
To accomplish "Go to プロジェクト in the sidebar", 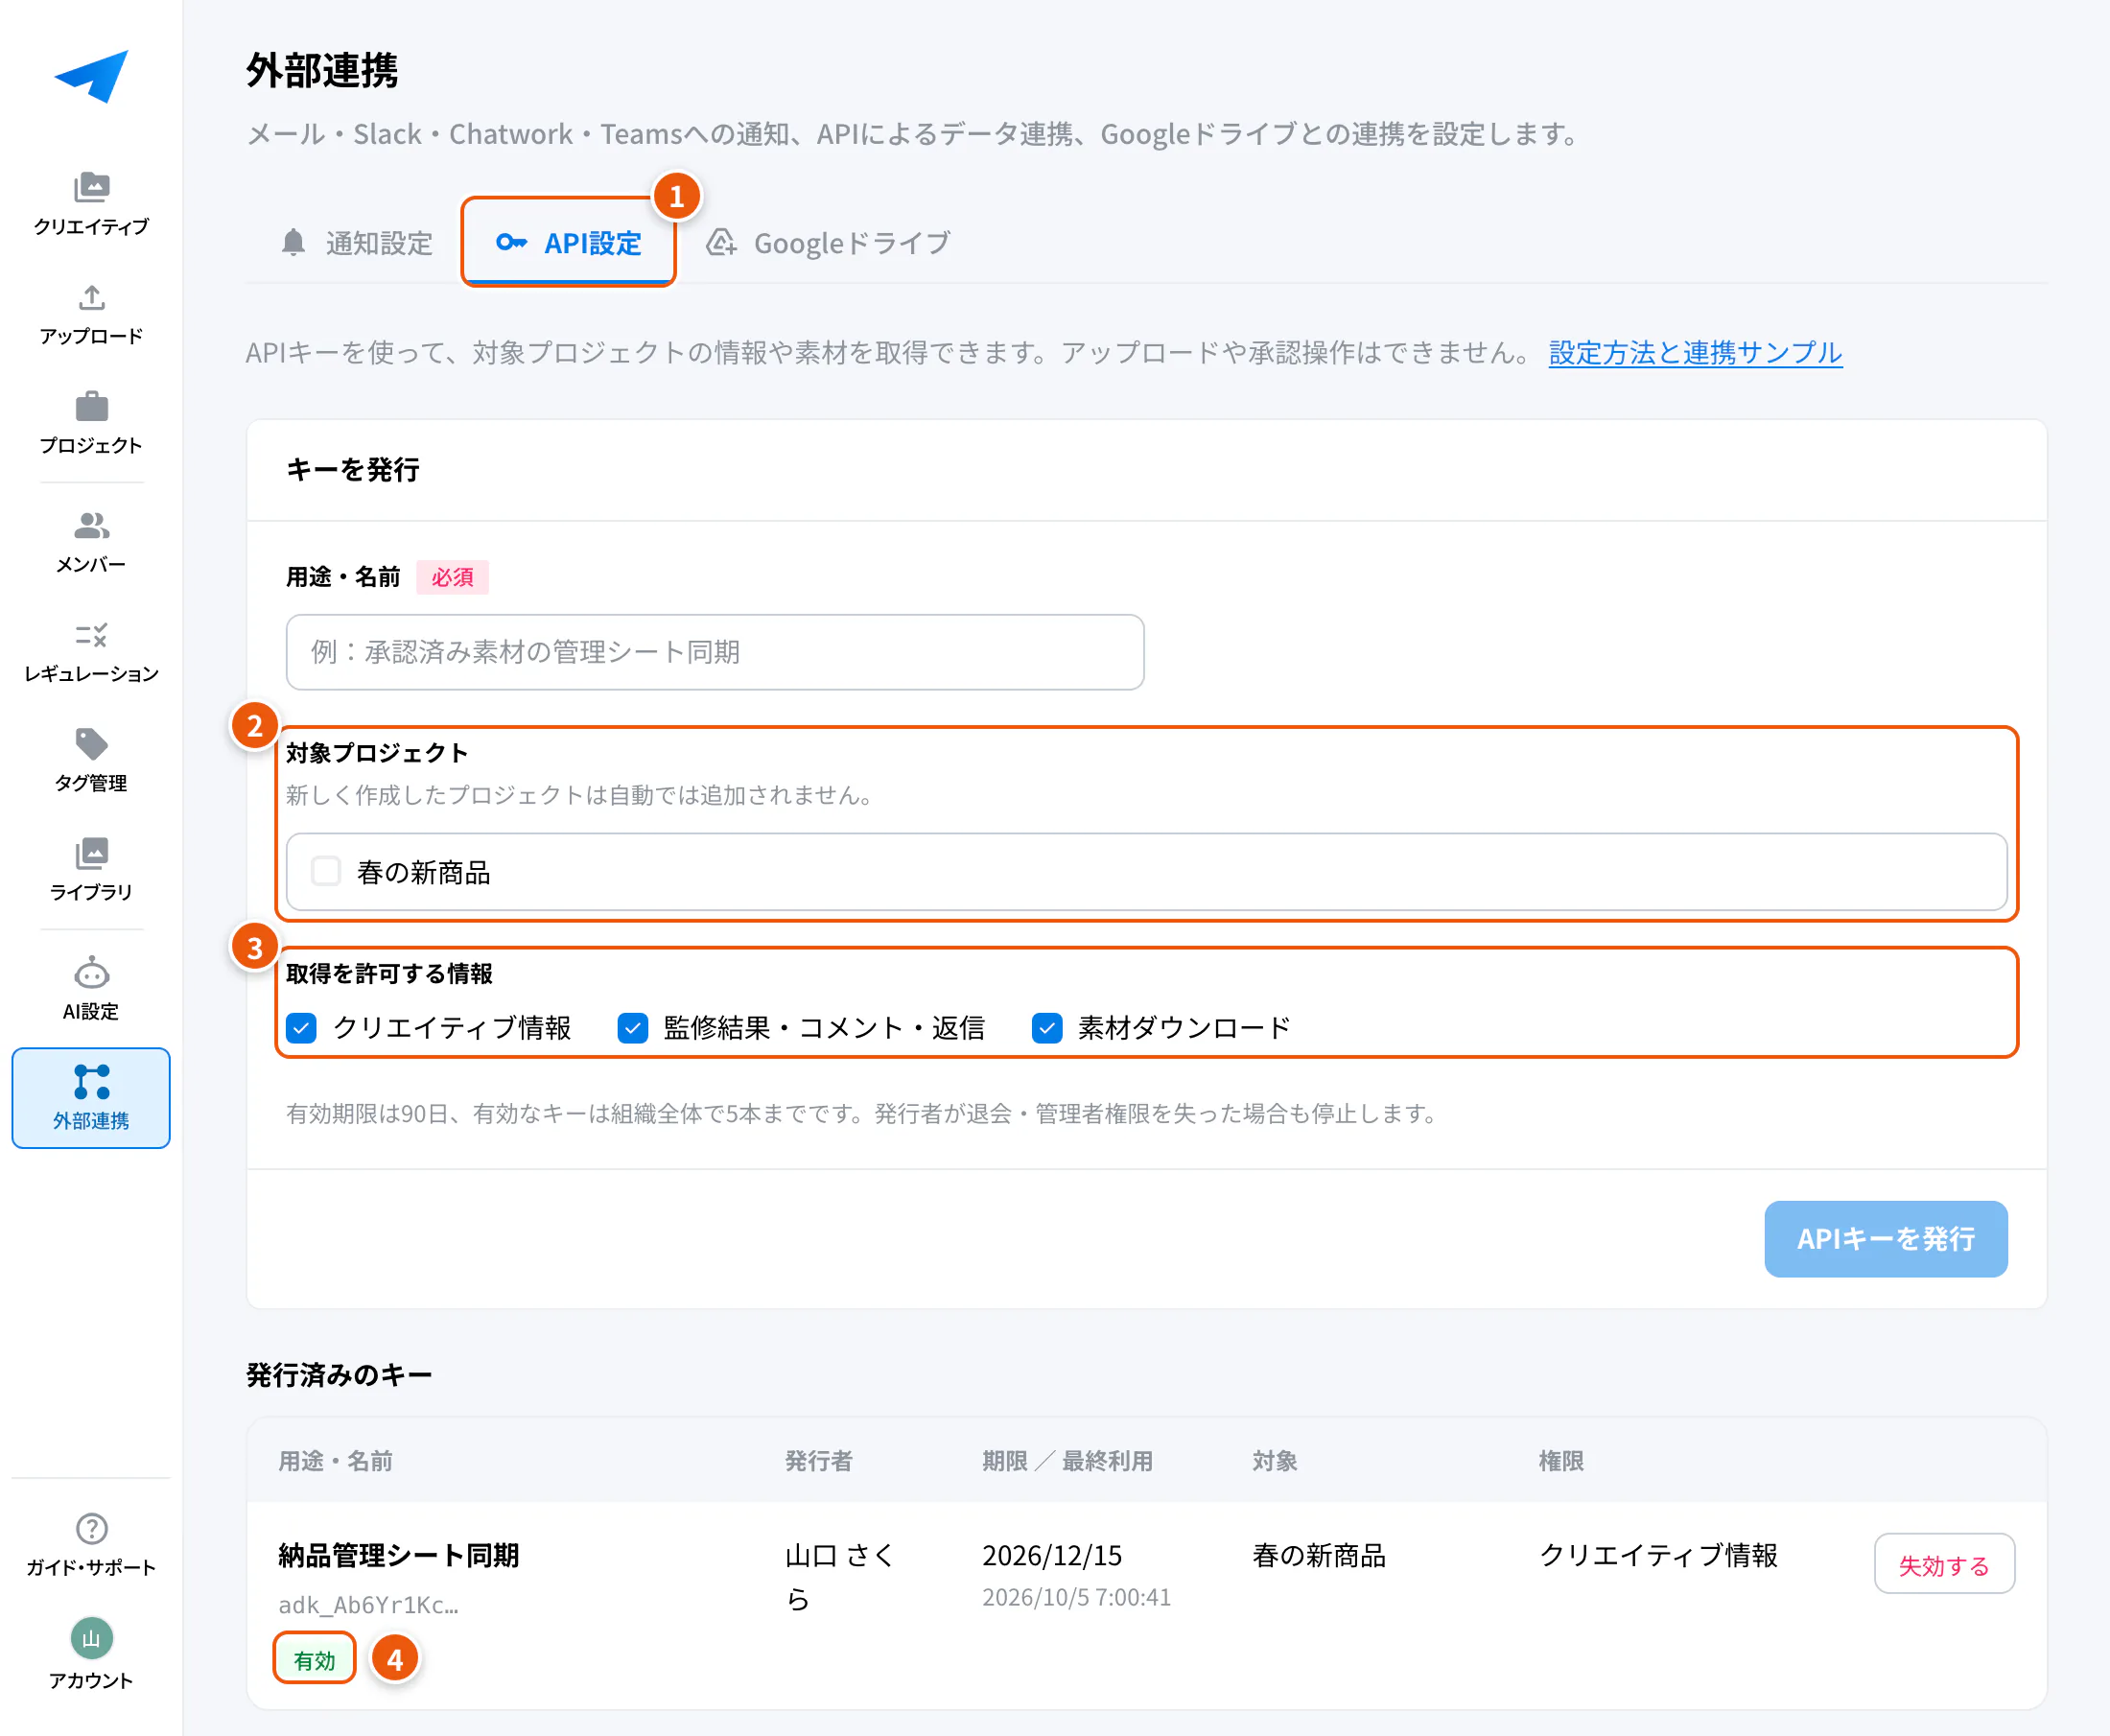I will tap(91, 423).
